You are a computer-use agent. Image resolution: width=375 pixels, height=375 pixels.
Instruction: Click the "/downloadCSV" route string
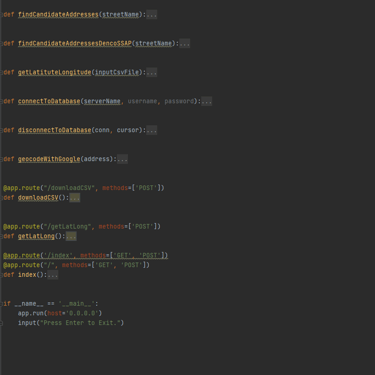tap(69, 188)
